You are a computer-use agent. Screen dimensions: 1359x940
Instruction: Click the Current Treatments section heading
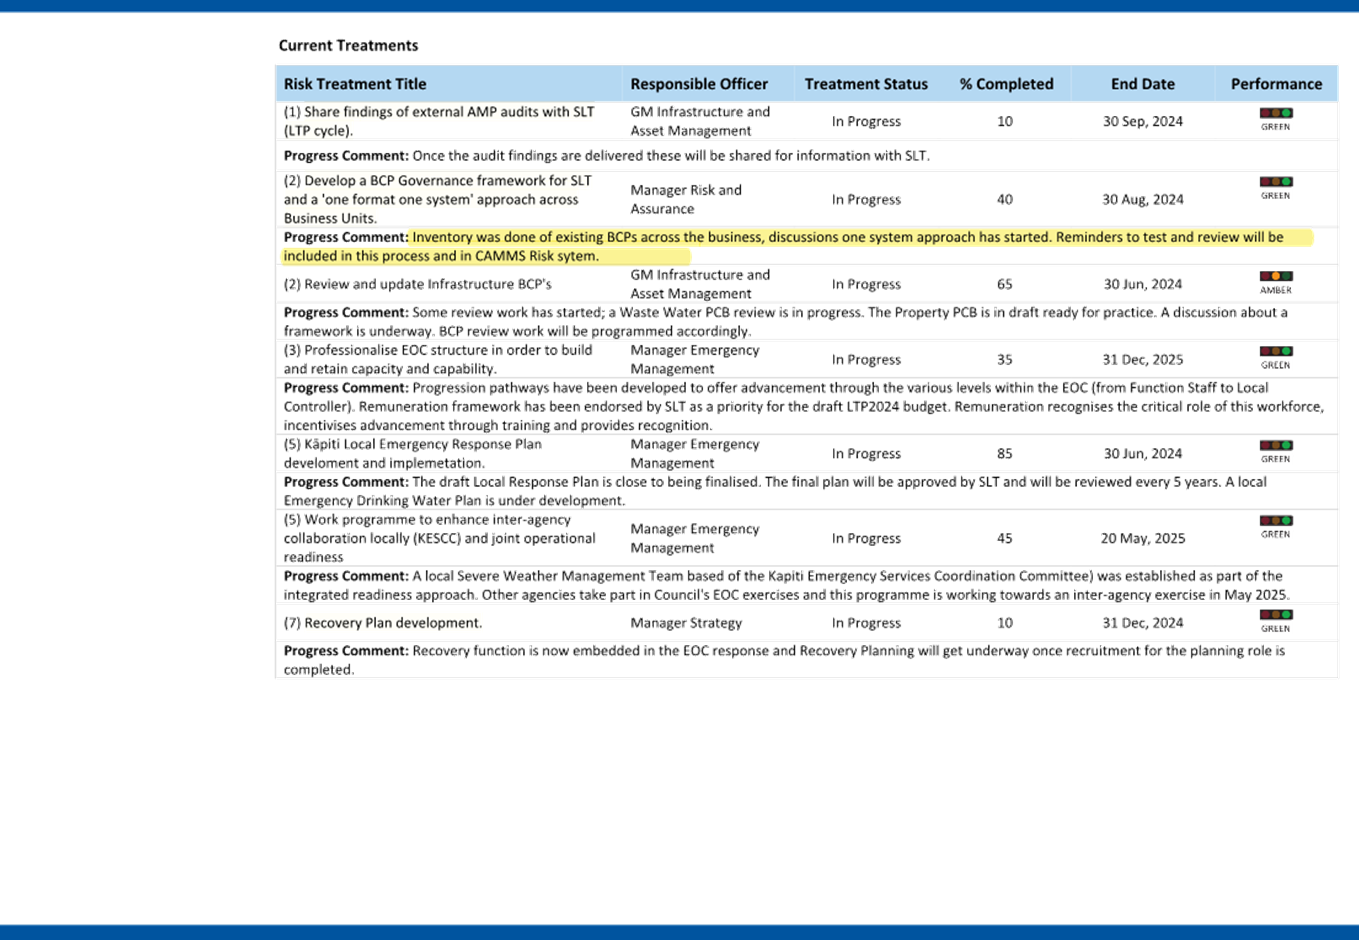click(x=348, y=46)
